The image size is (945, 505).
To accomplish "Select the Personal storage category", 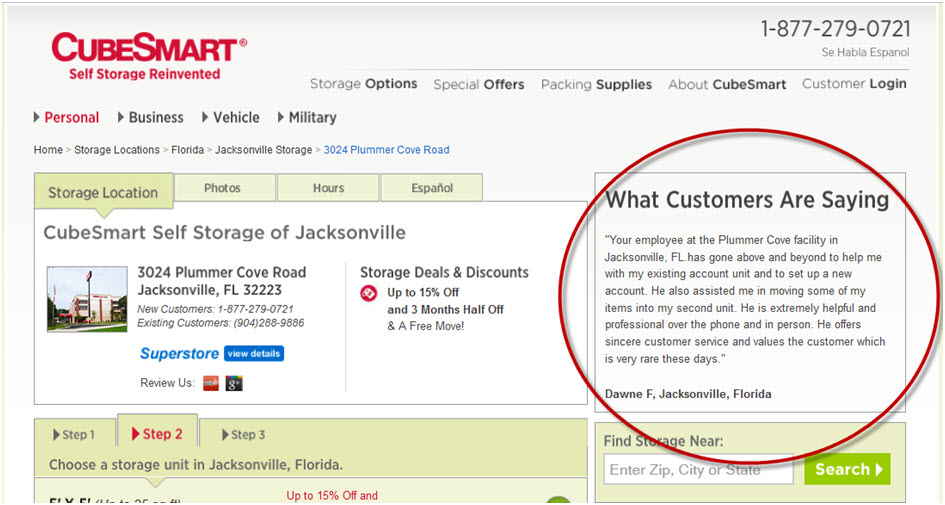I will click(66, 118).
